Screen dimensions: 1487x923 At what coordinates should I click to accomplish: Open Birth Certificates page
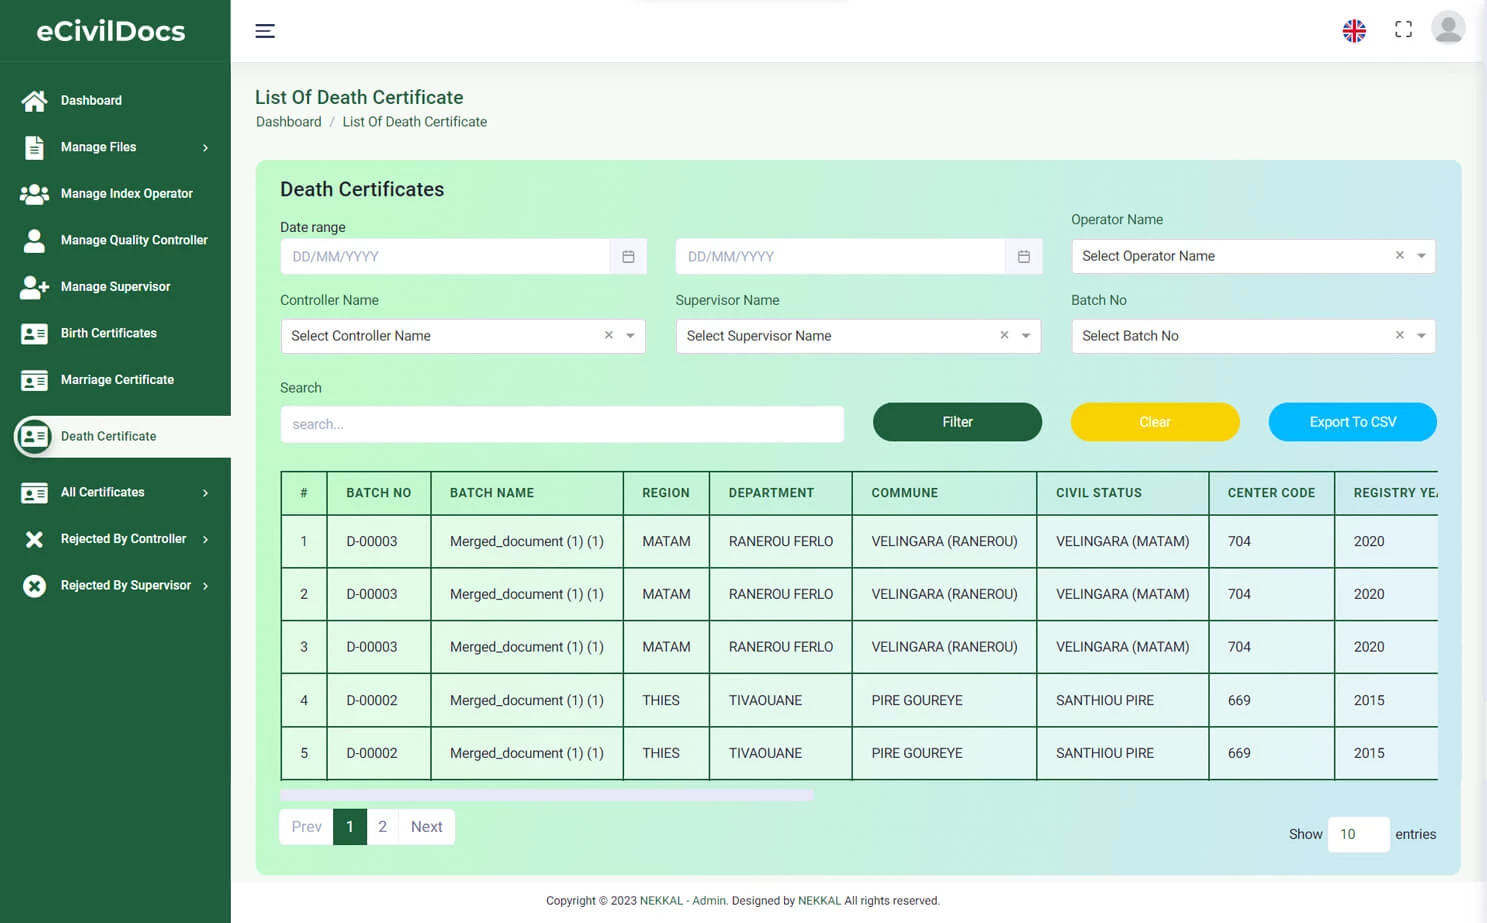tap(108, 333)
